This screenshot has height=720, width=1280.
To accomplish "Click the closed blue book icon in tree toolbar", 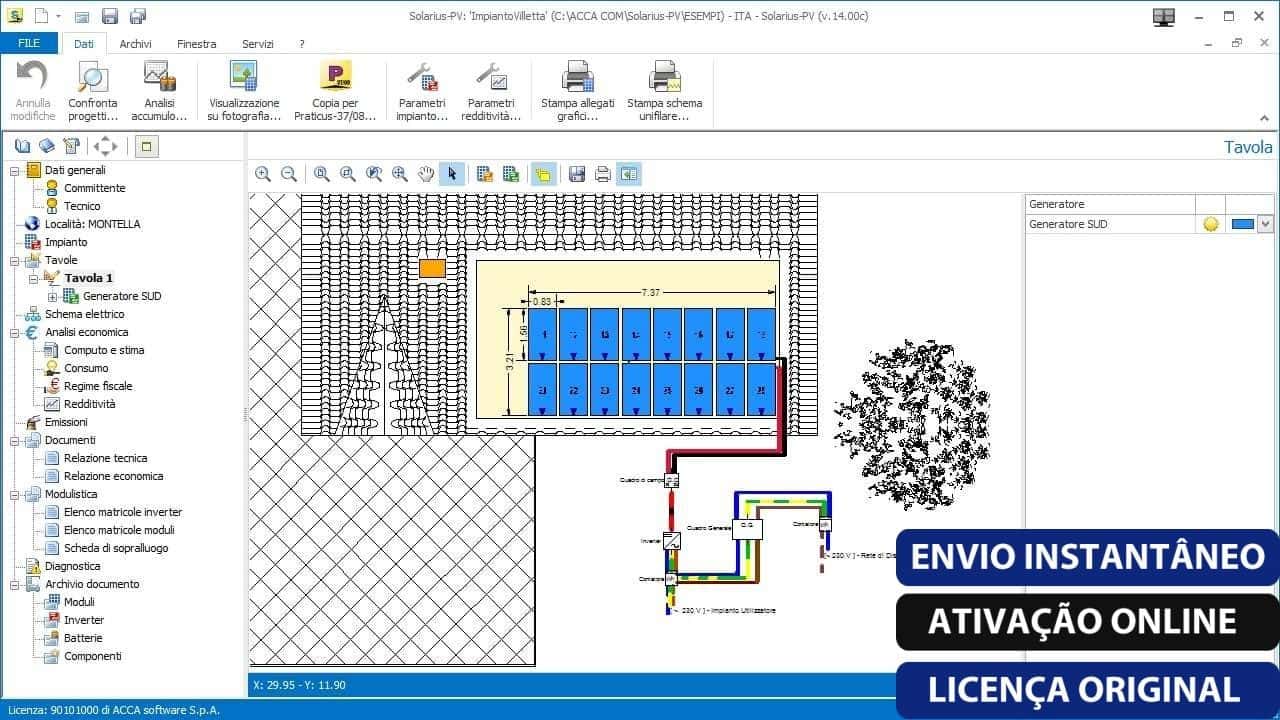I will [x=46, y=146].
